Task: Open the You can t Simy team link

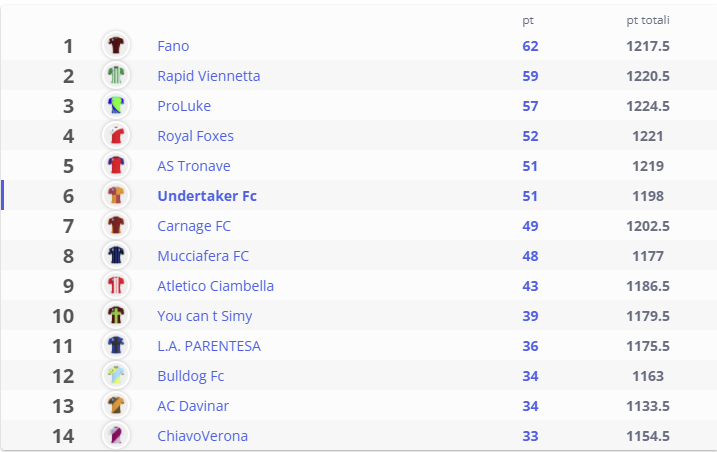Action: point(205,316)
